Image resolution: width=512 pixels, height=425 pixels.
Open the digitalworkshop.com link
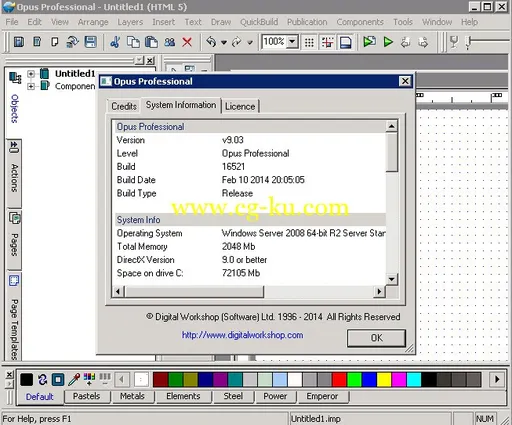point(242,335)
